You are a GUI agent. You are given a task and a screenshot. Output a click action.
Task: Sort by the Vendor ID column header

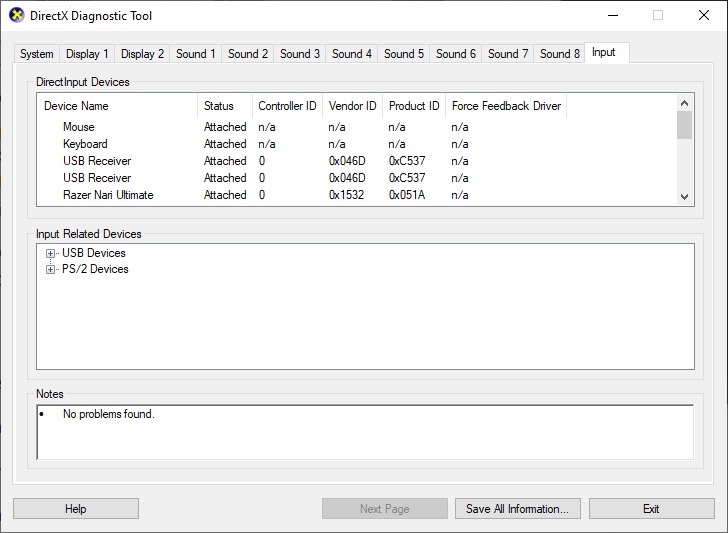352,106
